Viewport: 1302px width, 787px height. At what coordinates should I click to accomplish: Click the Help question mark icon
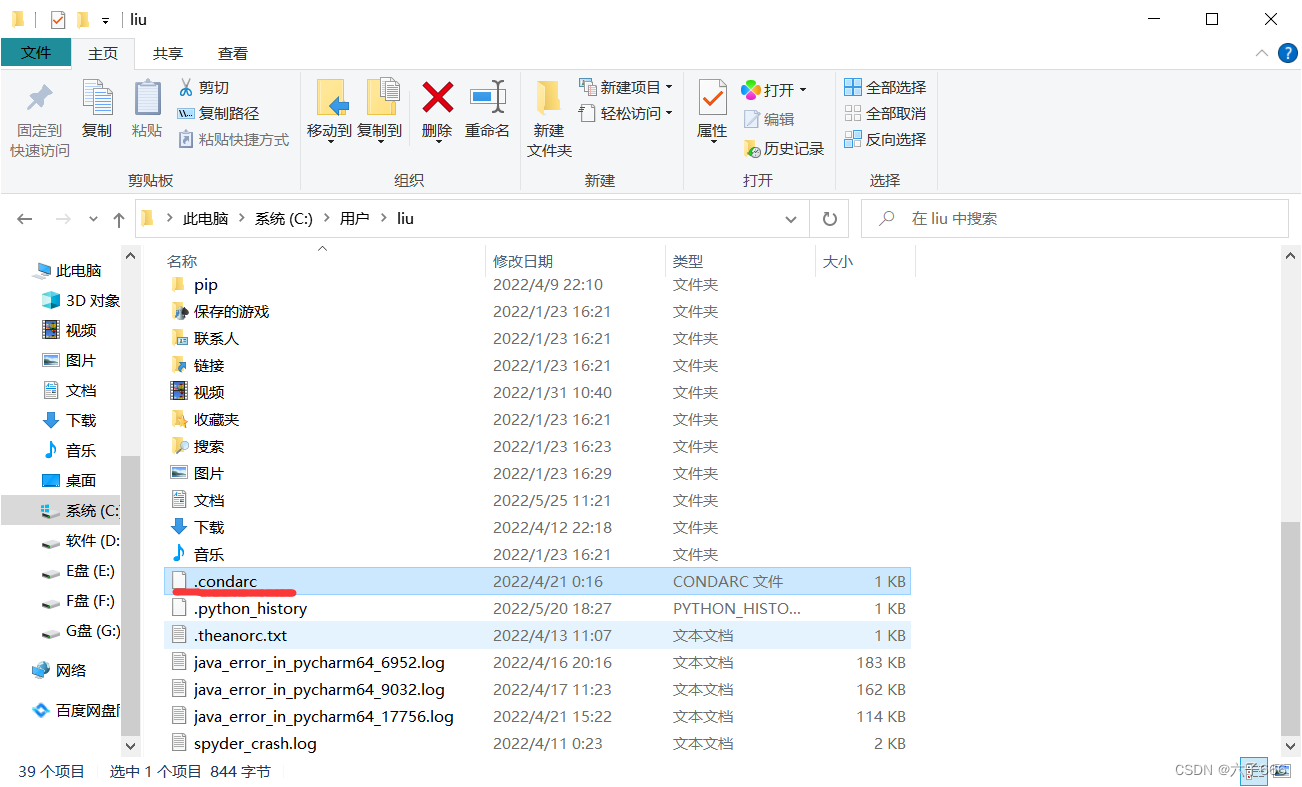(x=1288, y=53)
